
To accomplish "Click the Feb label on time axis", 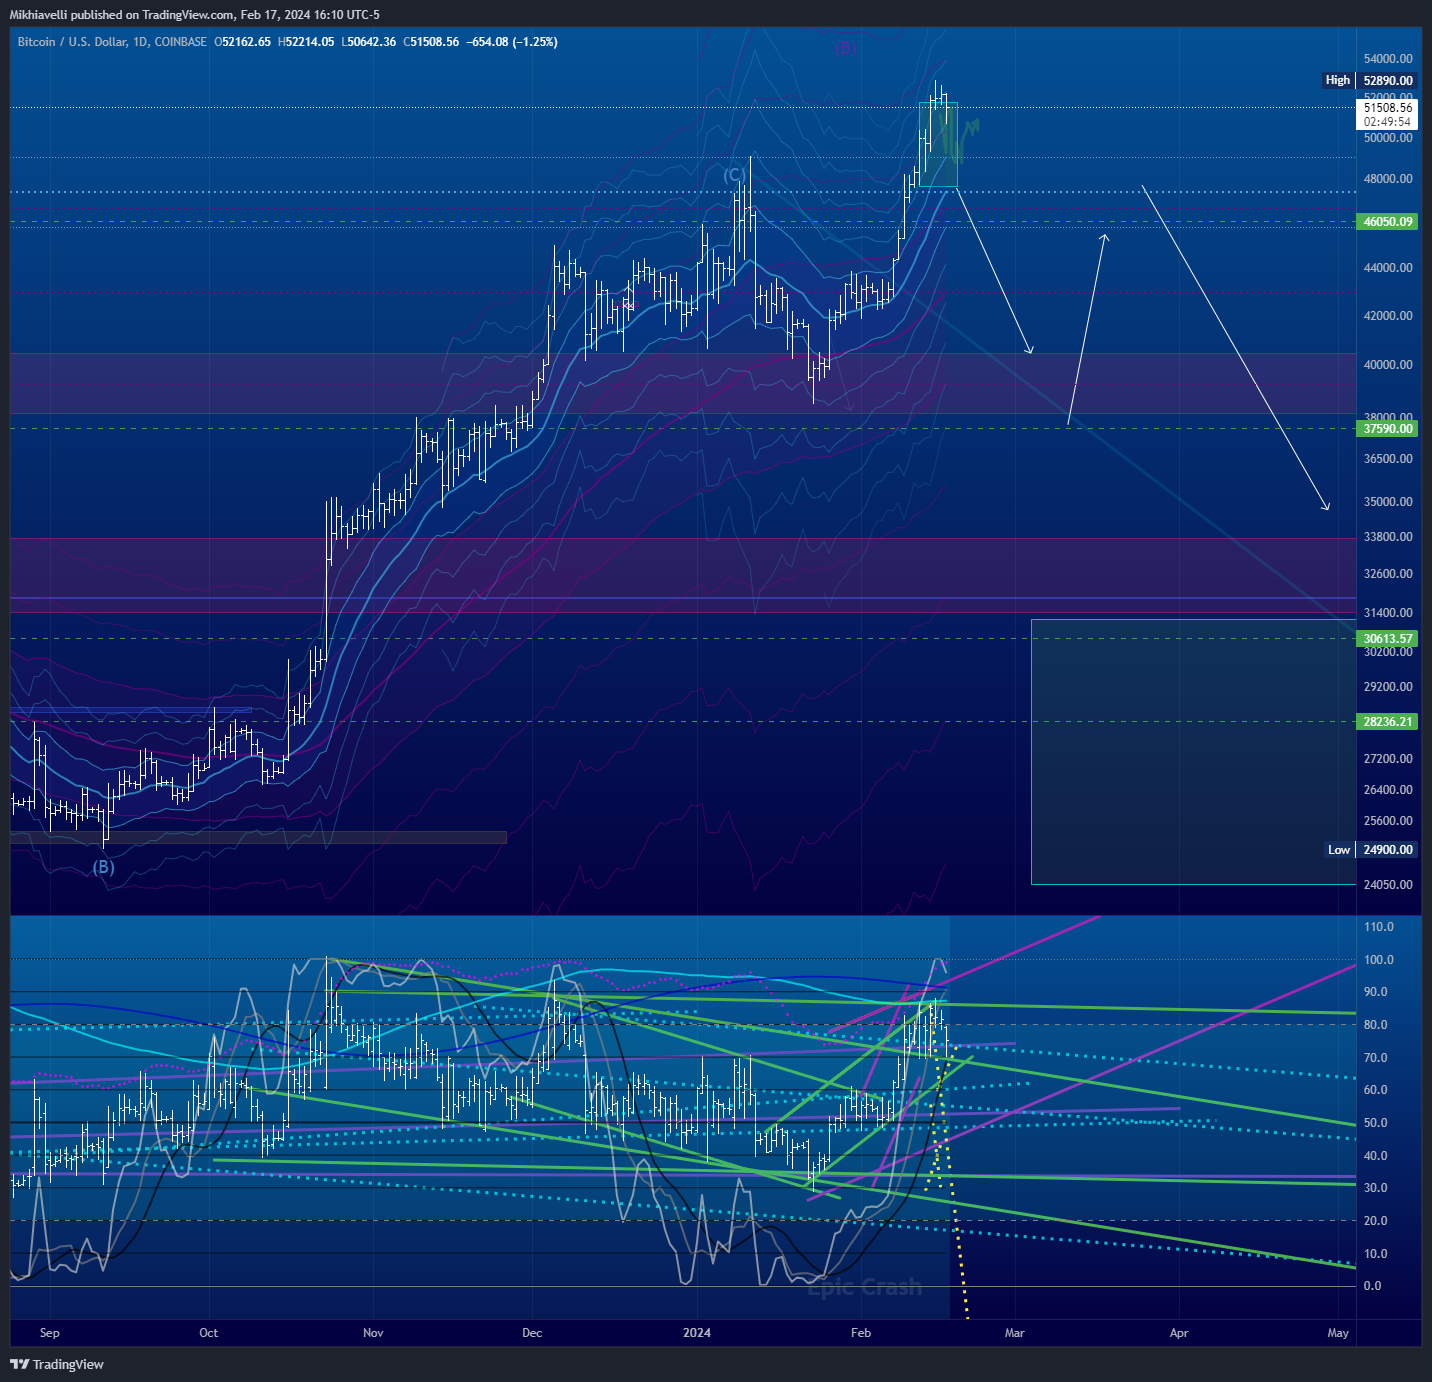I will tap(861, 1333).
